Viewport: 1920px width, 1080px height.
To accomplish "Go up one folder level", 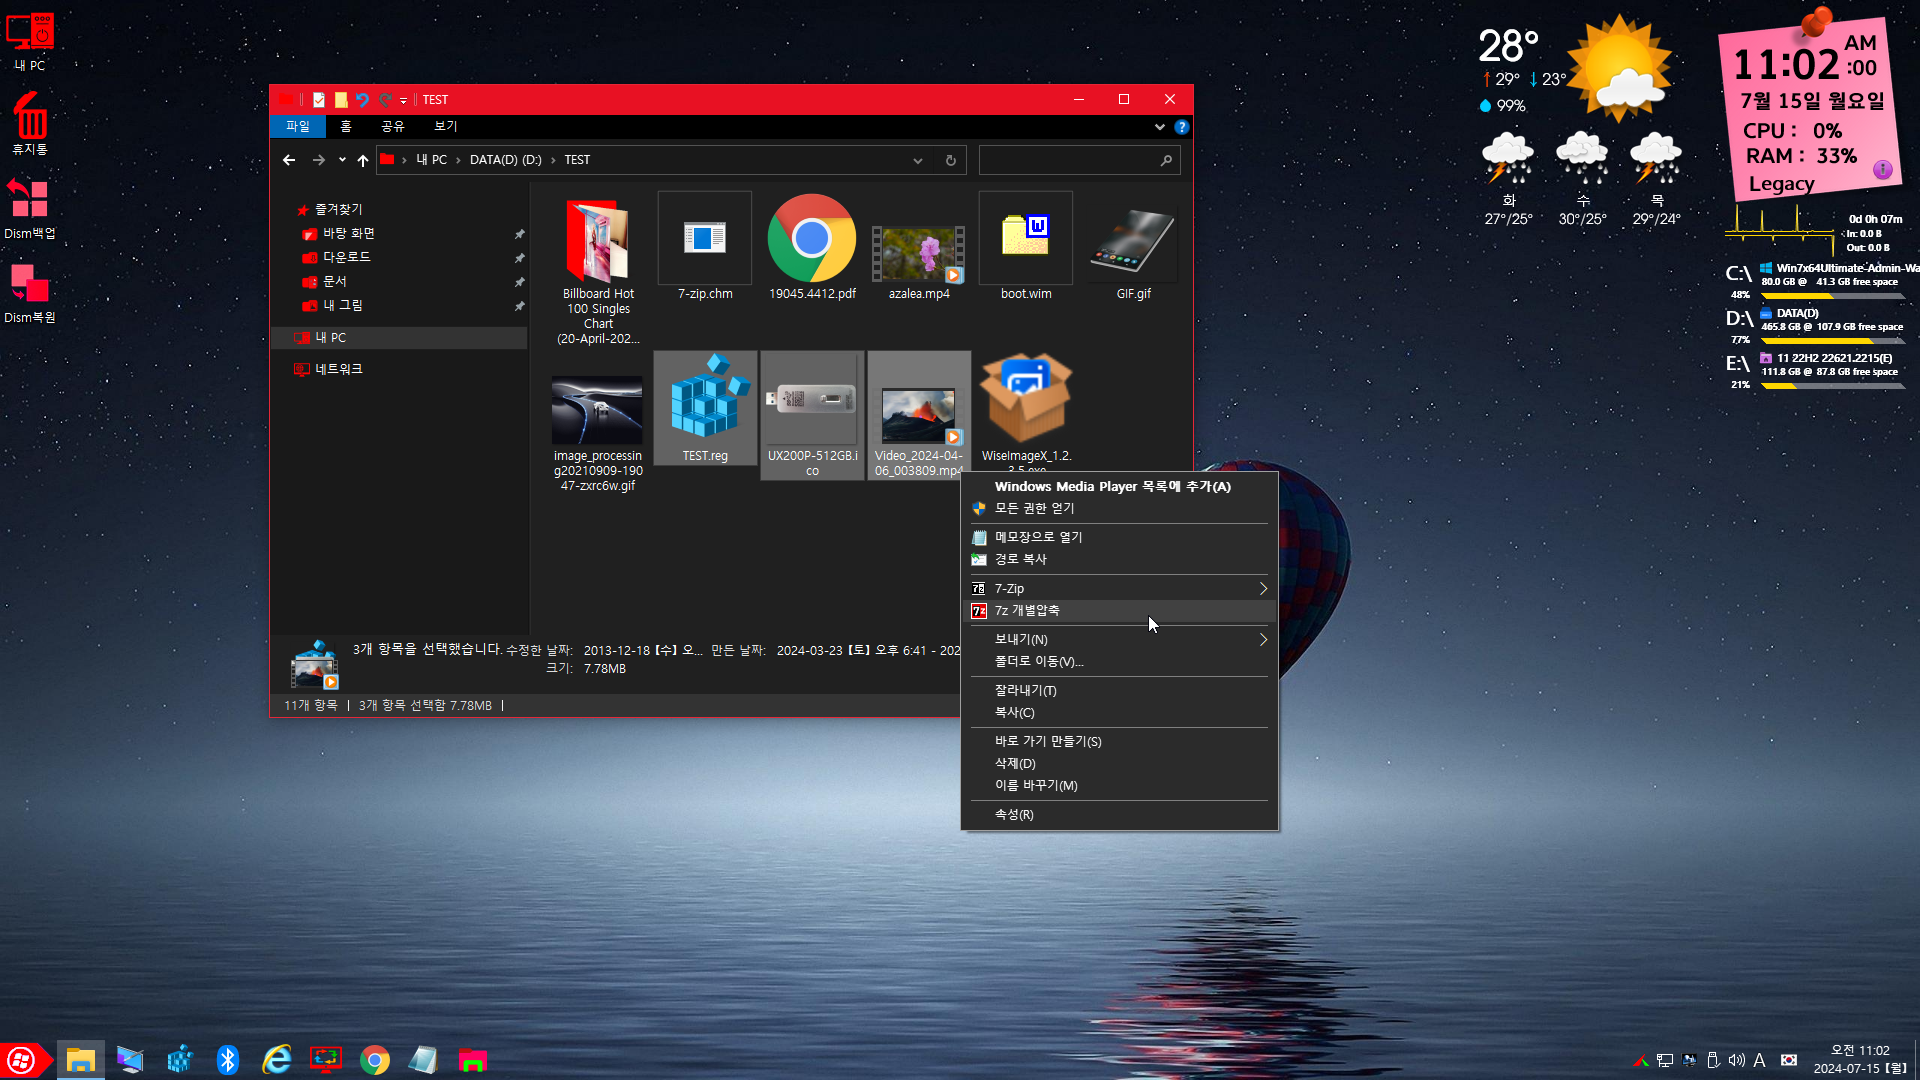I will [363, 160].
